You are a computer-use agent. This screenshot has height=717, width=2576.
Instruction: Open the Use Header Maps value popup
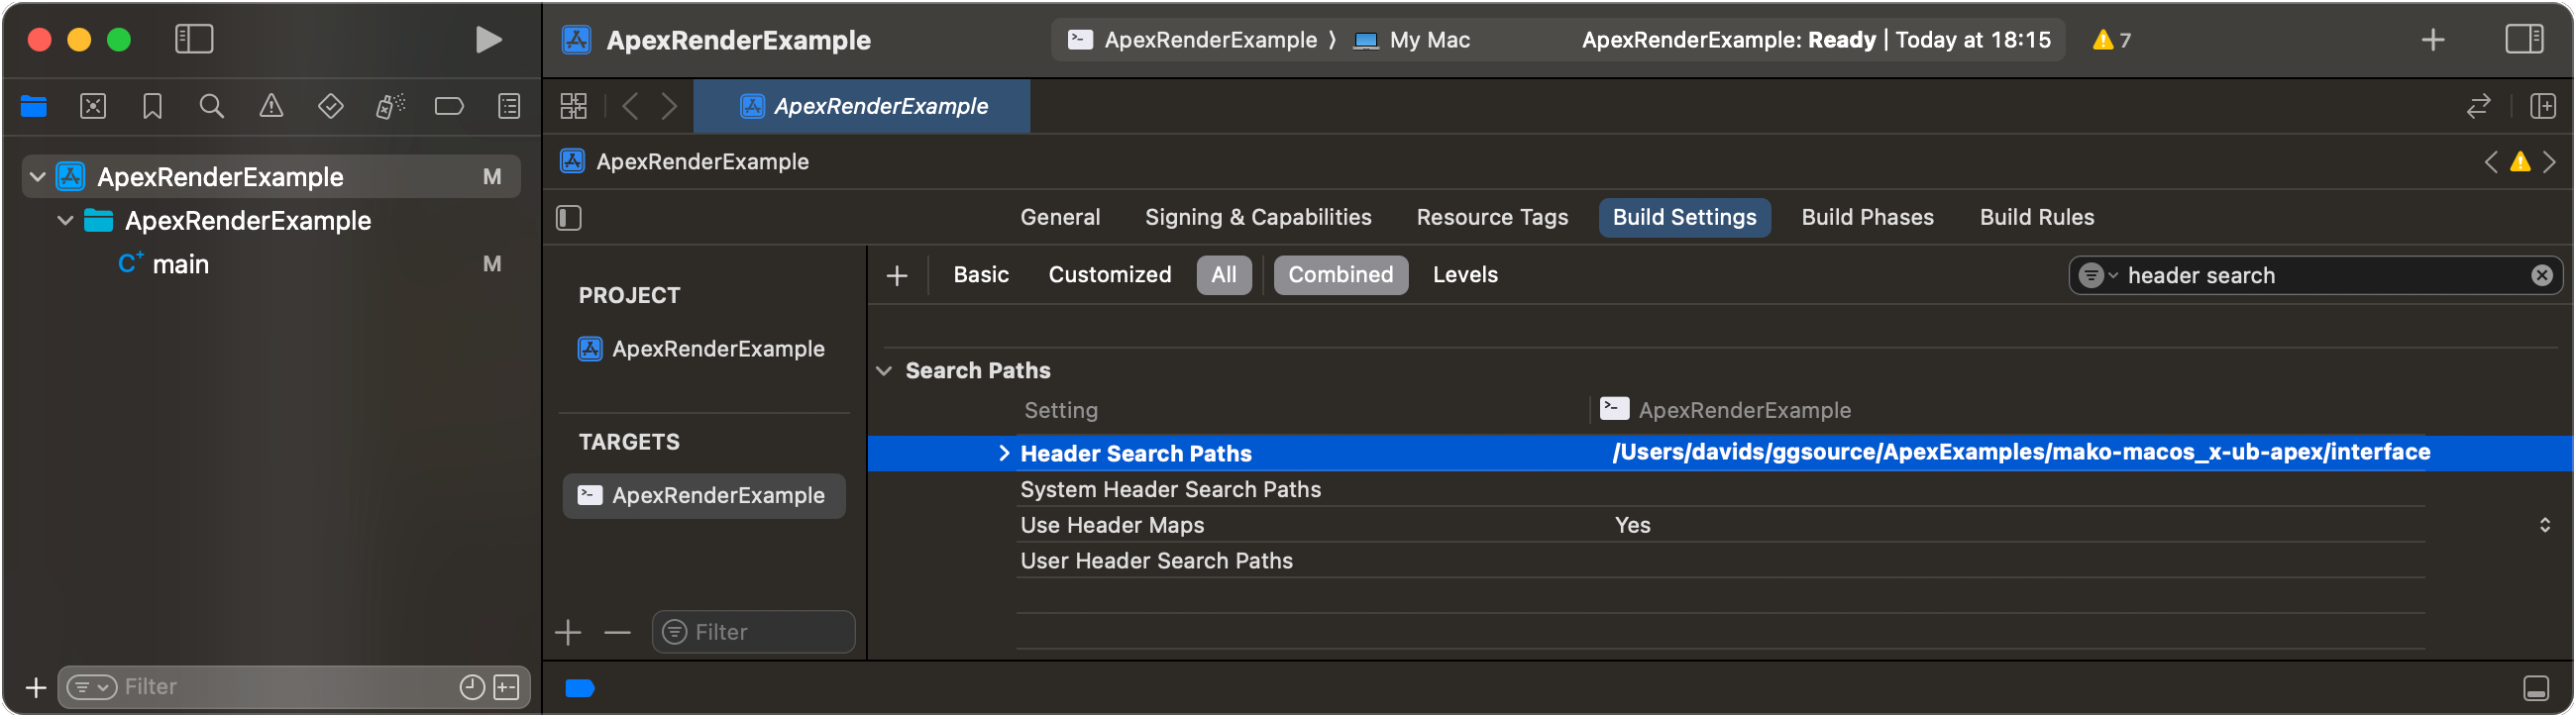2544,525
